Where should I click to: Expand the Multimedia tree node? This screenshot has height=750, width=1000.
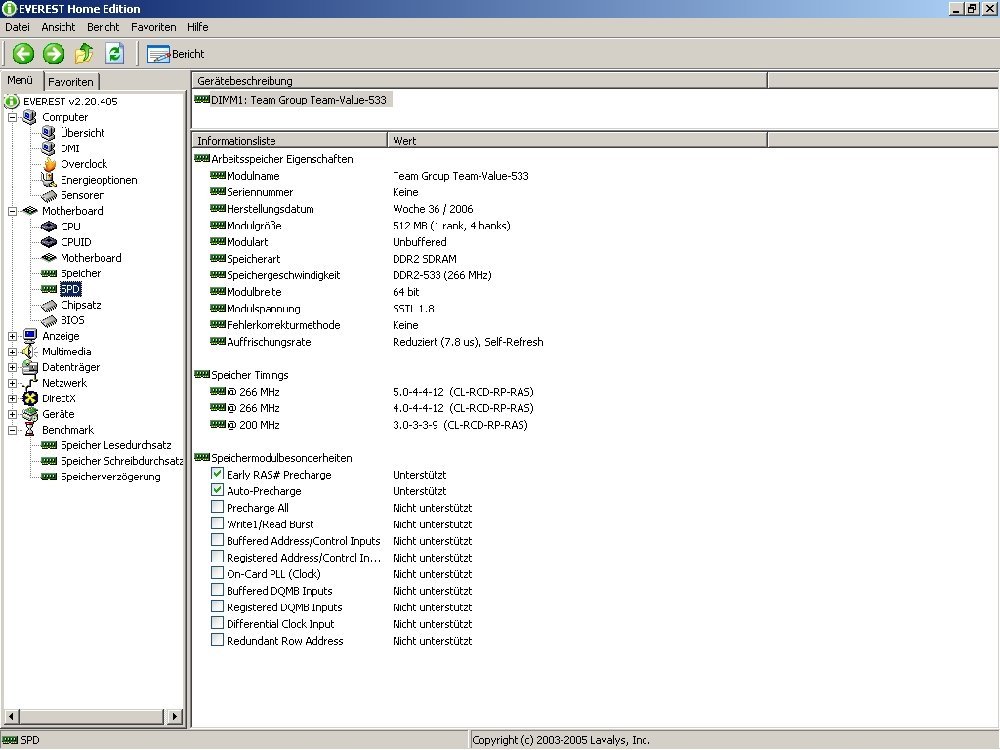(x=13, y=352)
